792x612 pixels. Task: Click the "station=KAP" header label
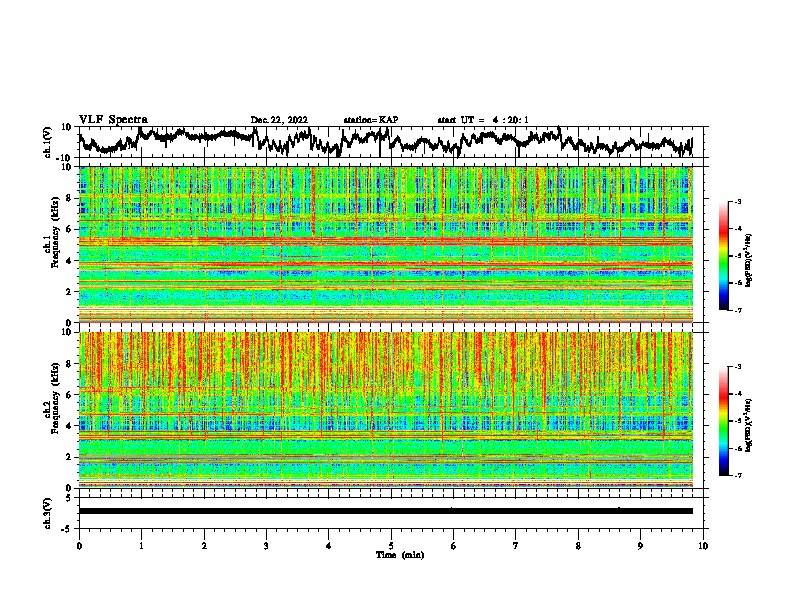(371, 120)
